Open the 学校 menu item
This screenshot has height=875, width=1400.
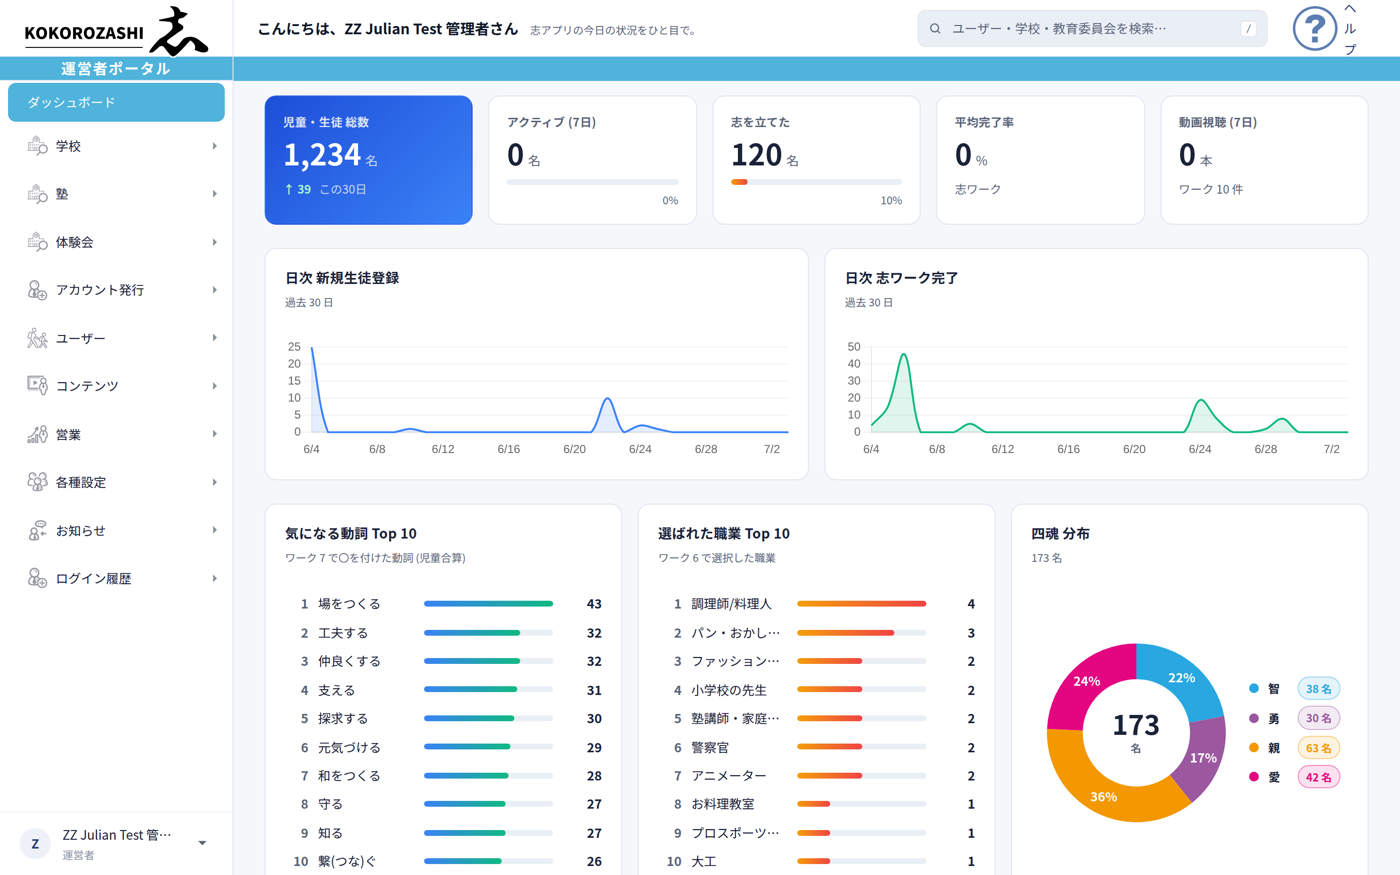coord(116,146)
